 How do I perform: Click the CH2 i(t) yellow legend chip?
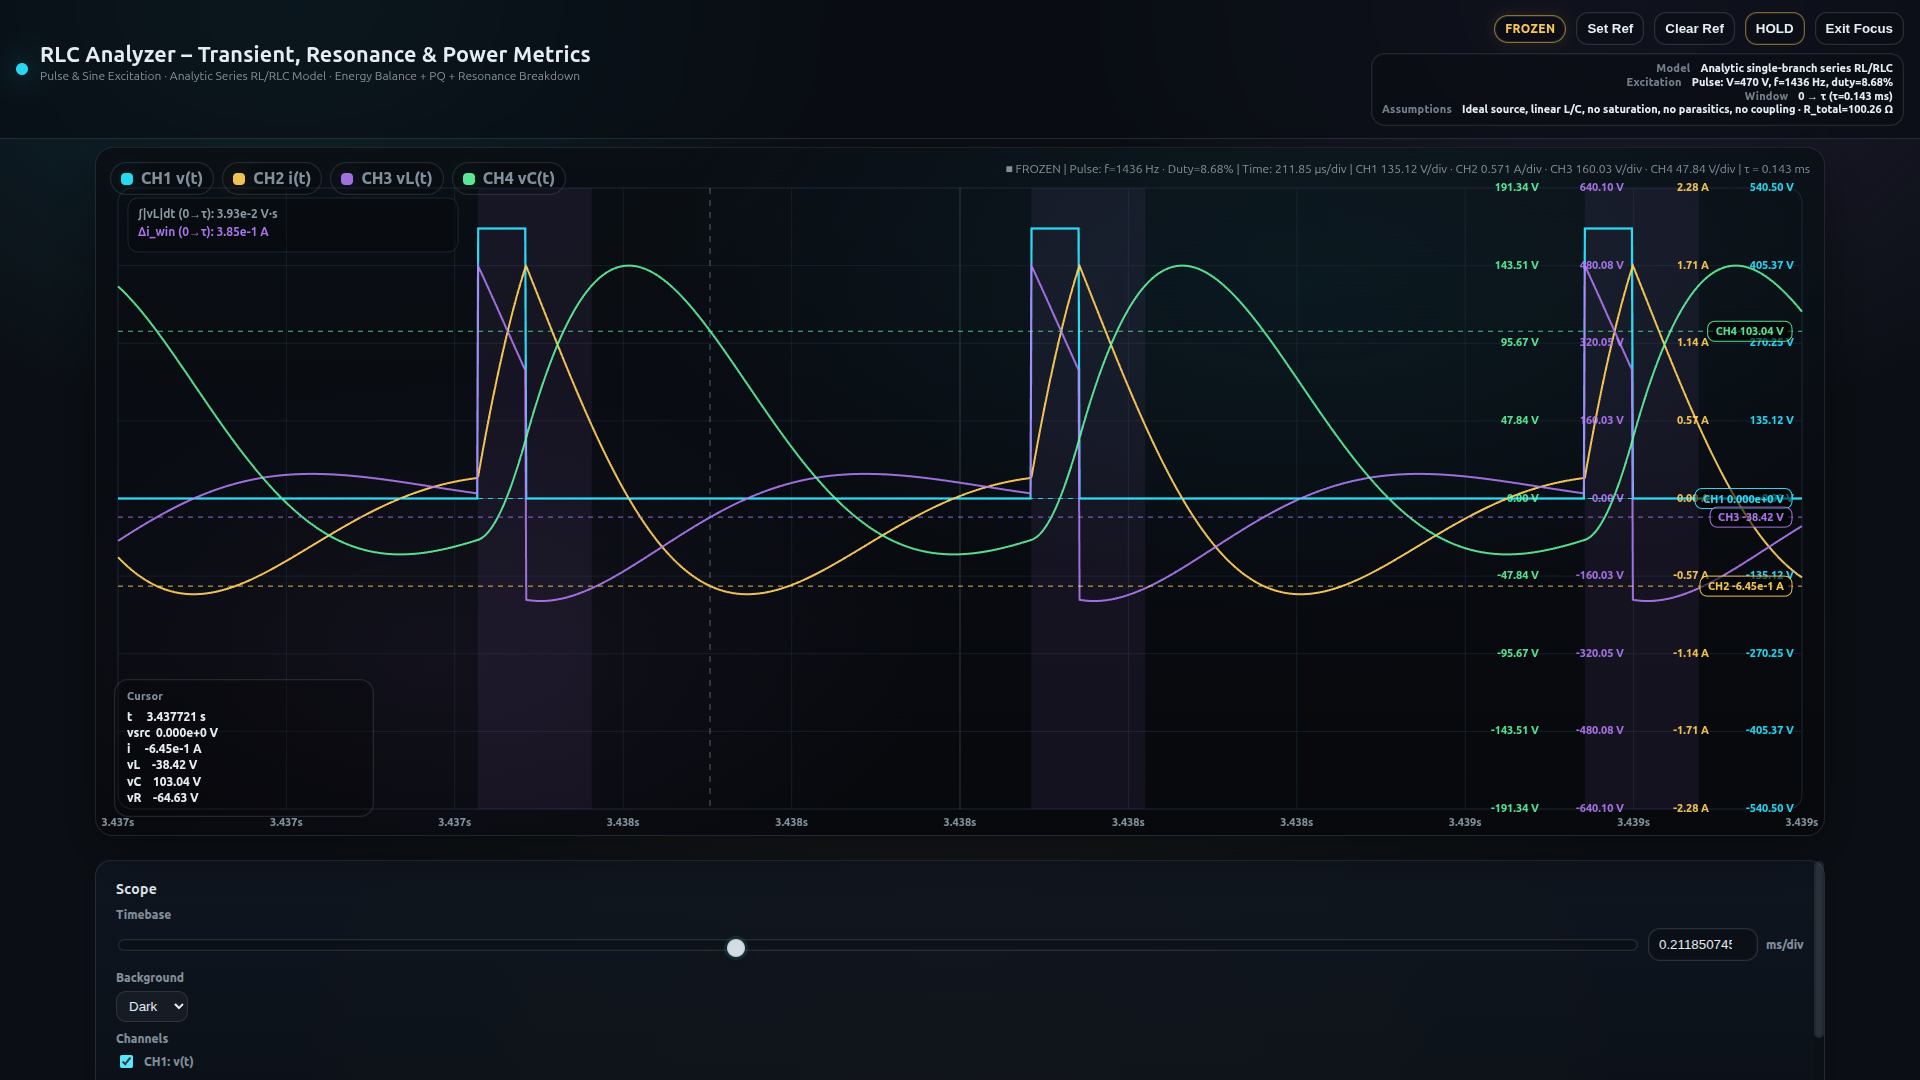click(271, 178)
